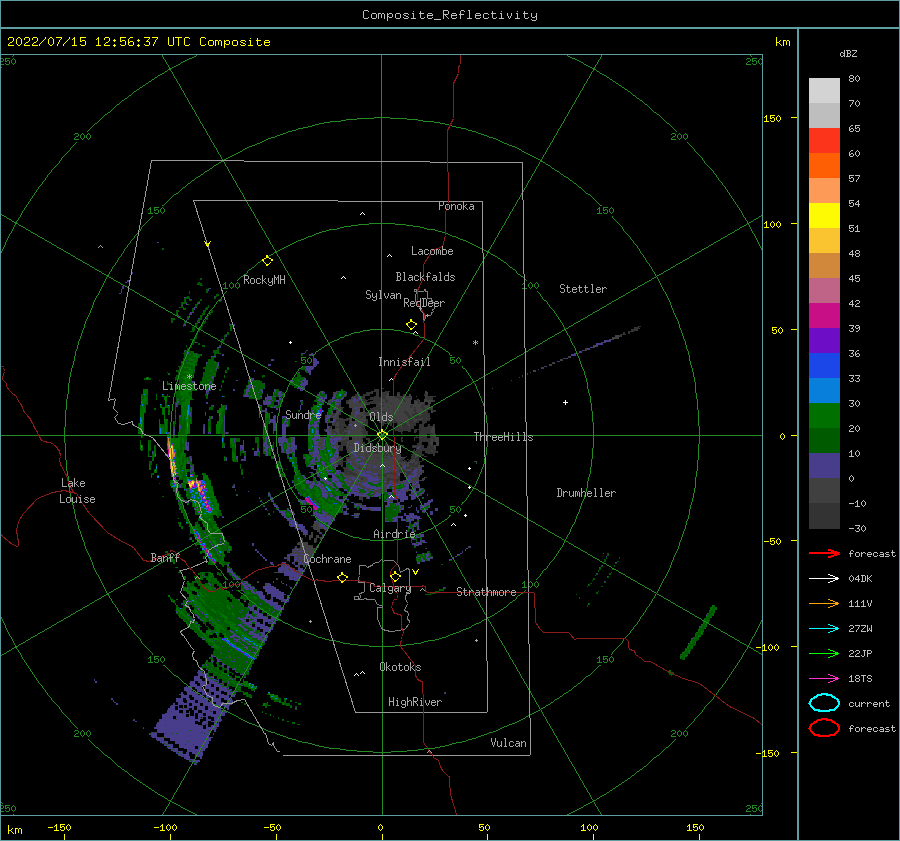900x841 pixels.
Task: Click the yellow diamond marker inside Calgary
Action: (395, 576)
